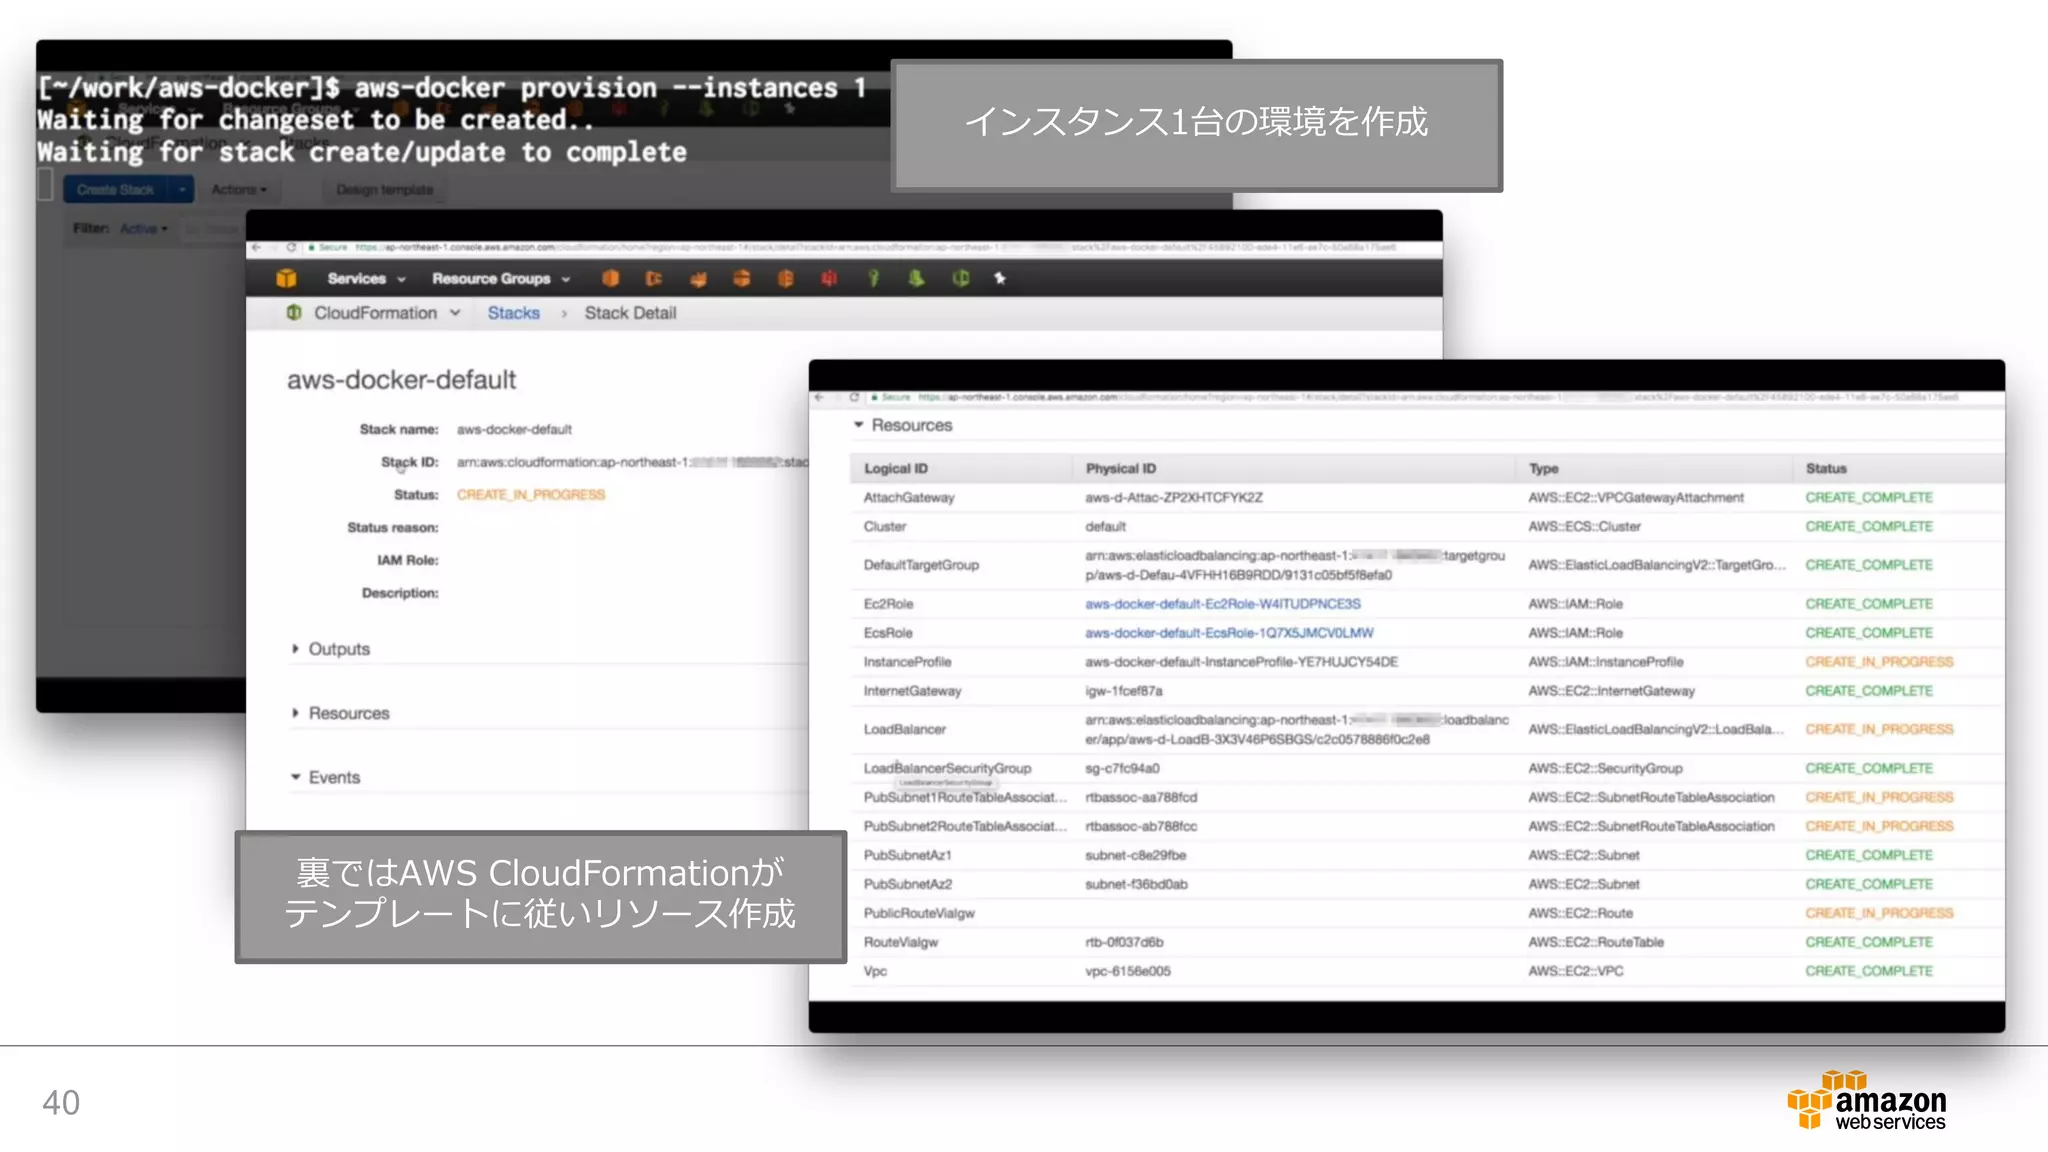Sort by Logical ID column header
The image size is (2048, 1152).
click(x=896, y=468)
